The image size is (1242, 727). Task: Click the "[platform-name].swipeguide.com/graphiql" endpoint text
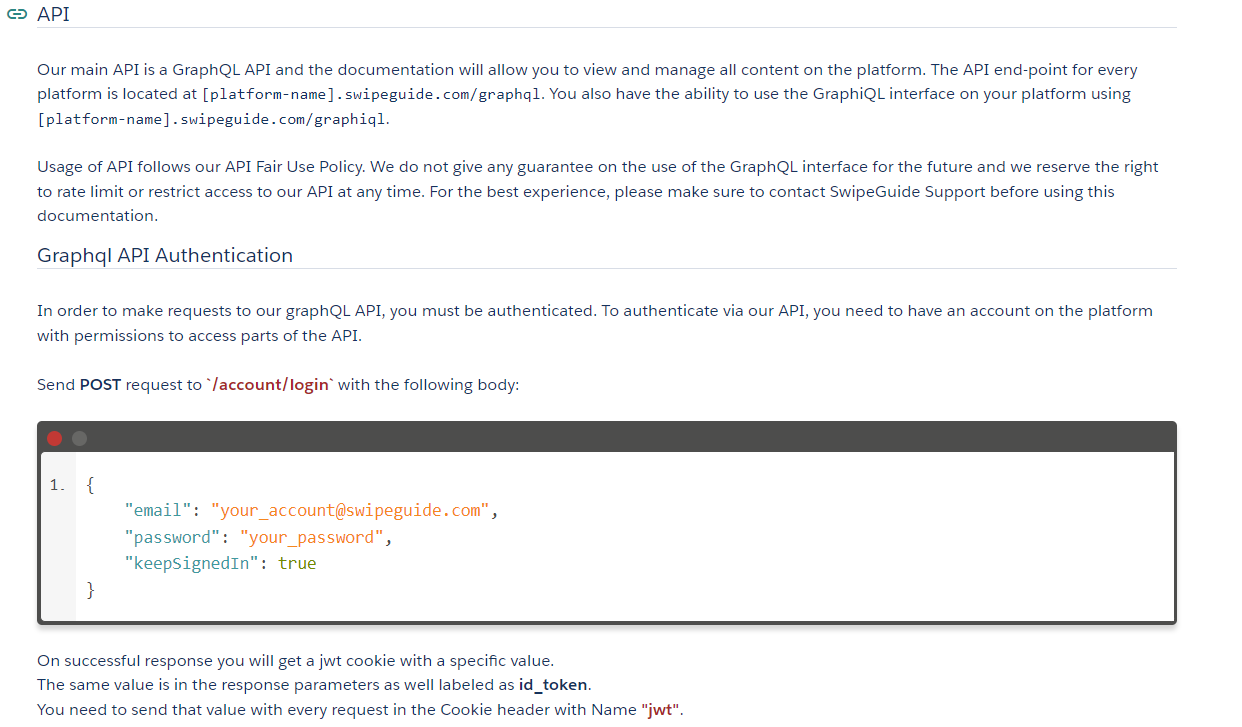[212, 119]
